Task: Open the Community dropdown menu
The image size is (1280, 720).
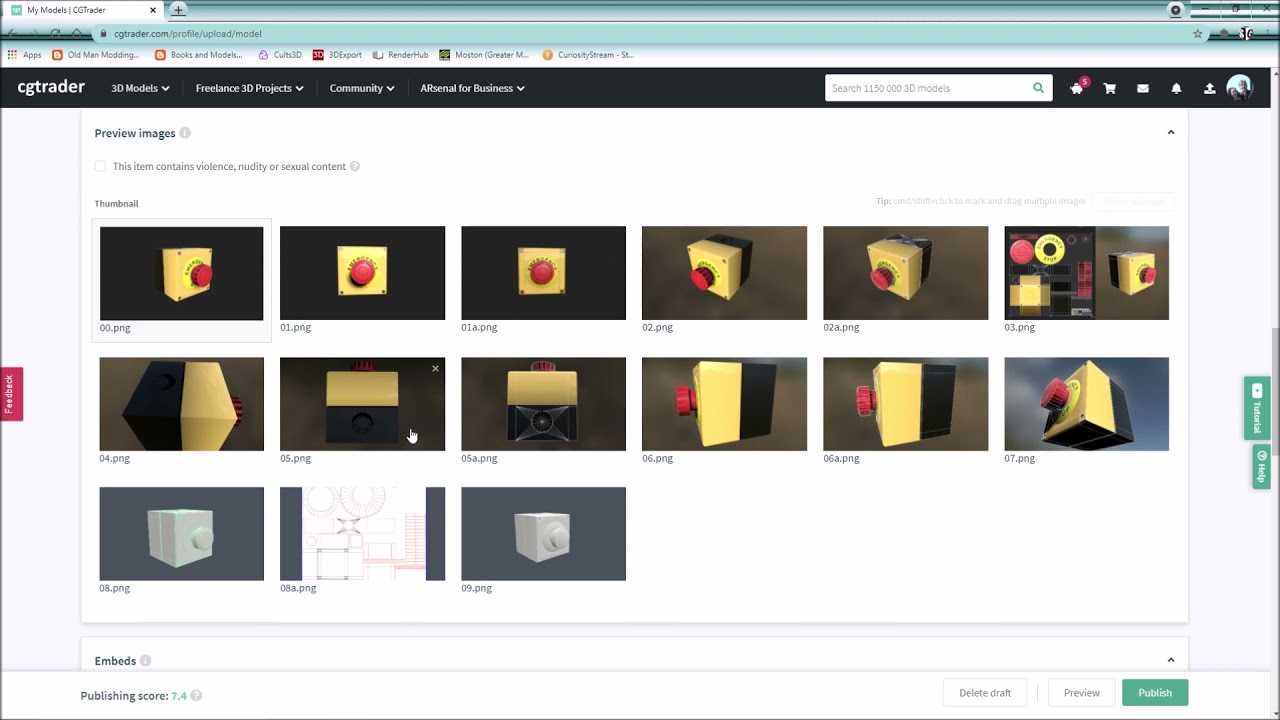Action: click(x=362, y=88)
